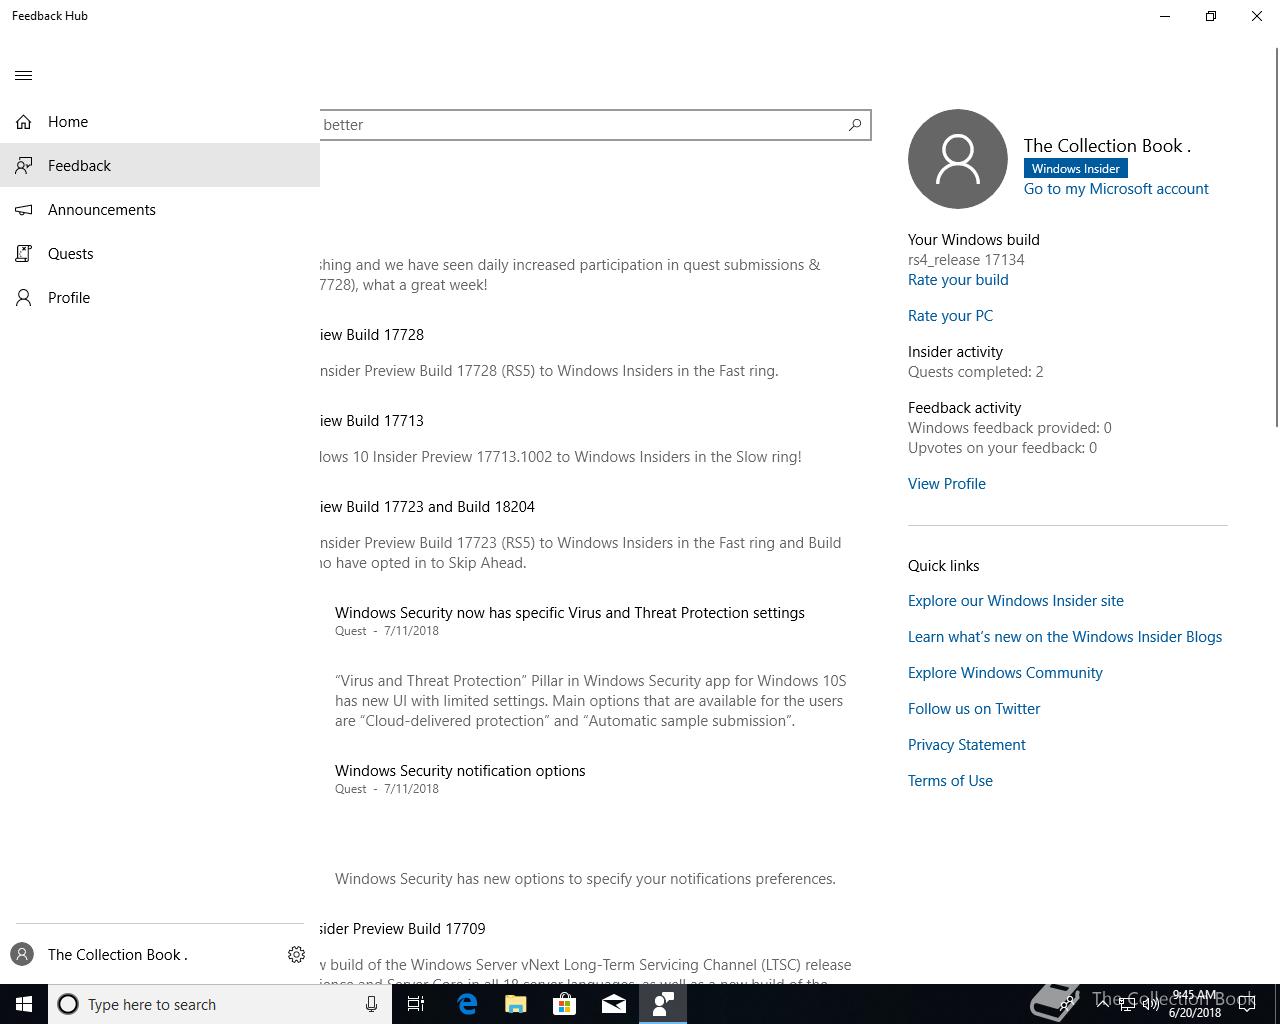Click the taskbar Type here to search box
This screenshot has width=1280, height=1024.
pos(220,1004)
